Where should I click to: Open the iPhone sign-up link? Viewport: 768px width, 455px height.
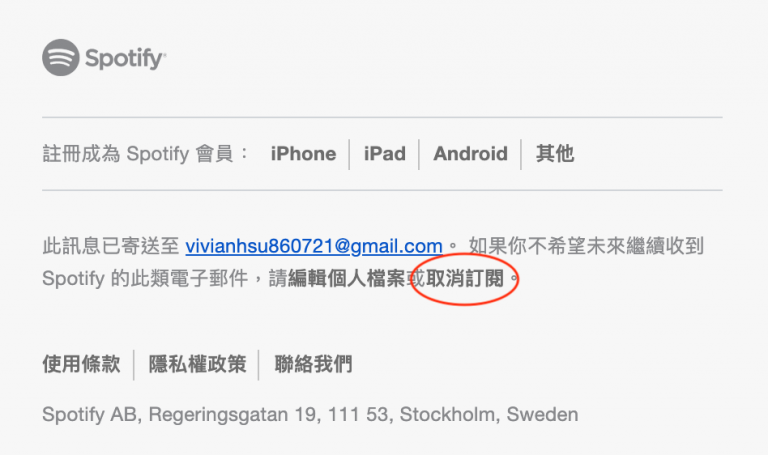click(x=303, y=154)
